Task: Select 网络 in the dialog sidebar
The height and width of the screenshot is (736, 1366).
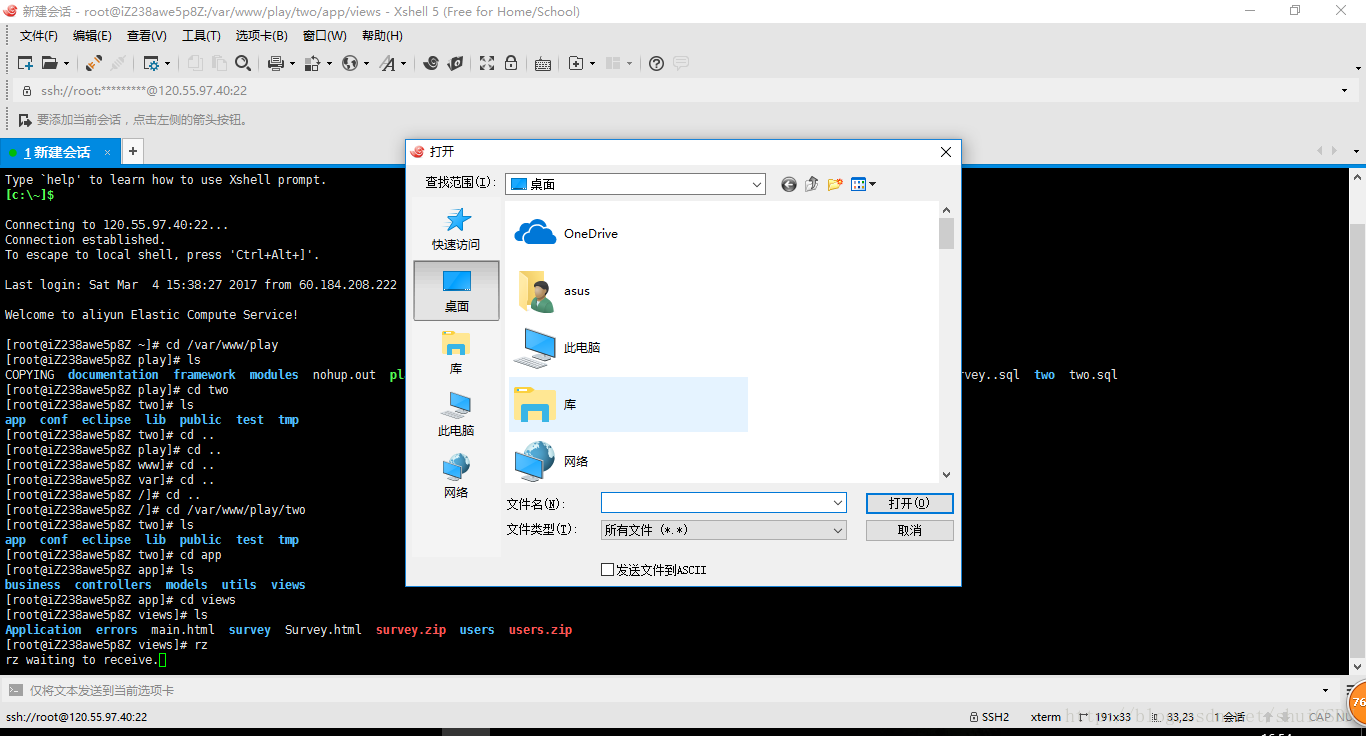Action: click(x=456, y=477)
